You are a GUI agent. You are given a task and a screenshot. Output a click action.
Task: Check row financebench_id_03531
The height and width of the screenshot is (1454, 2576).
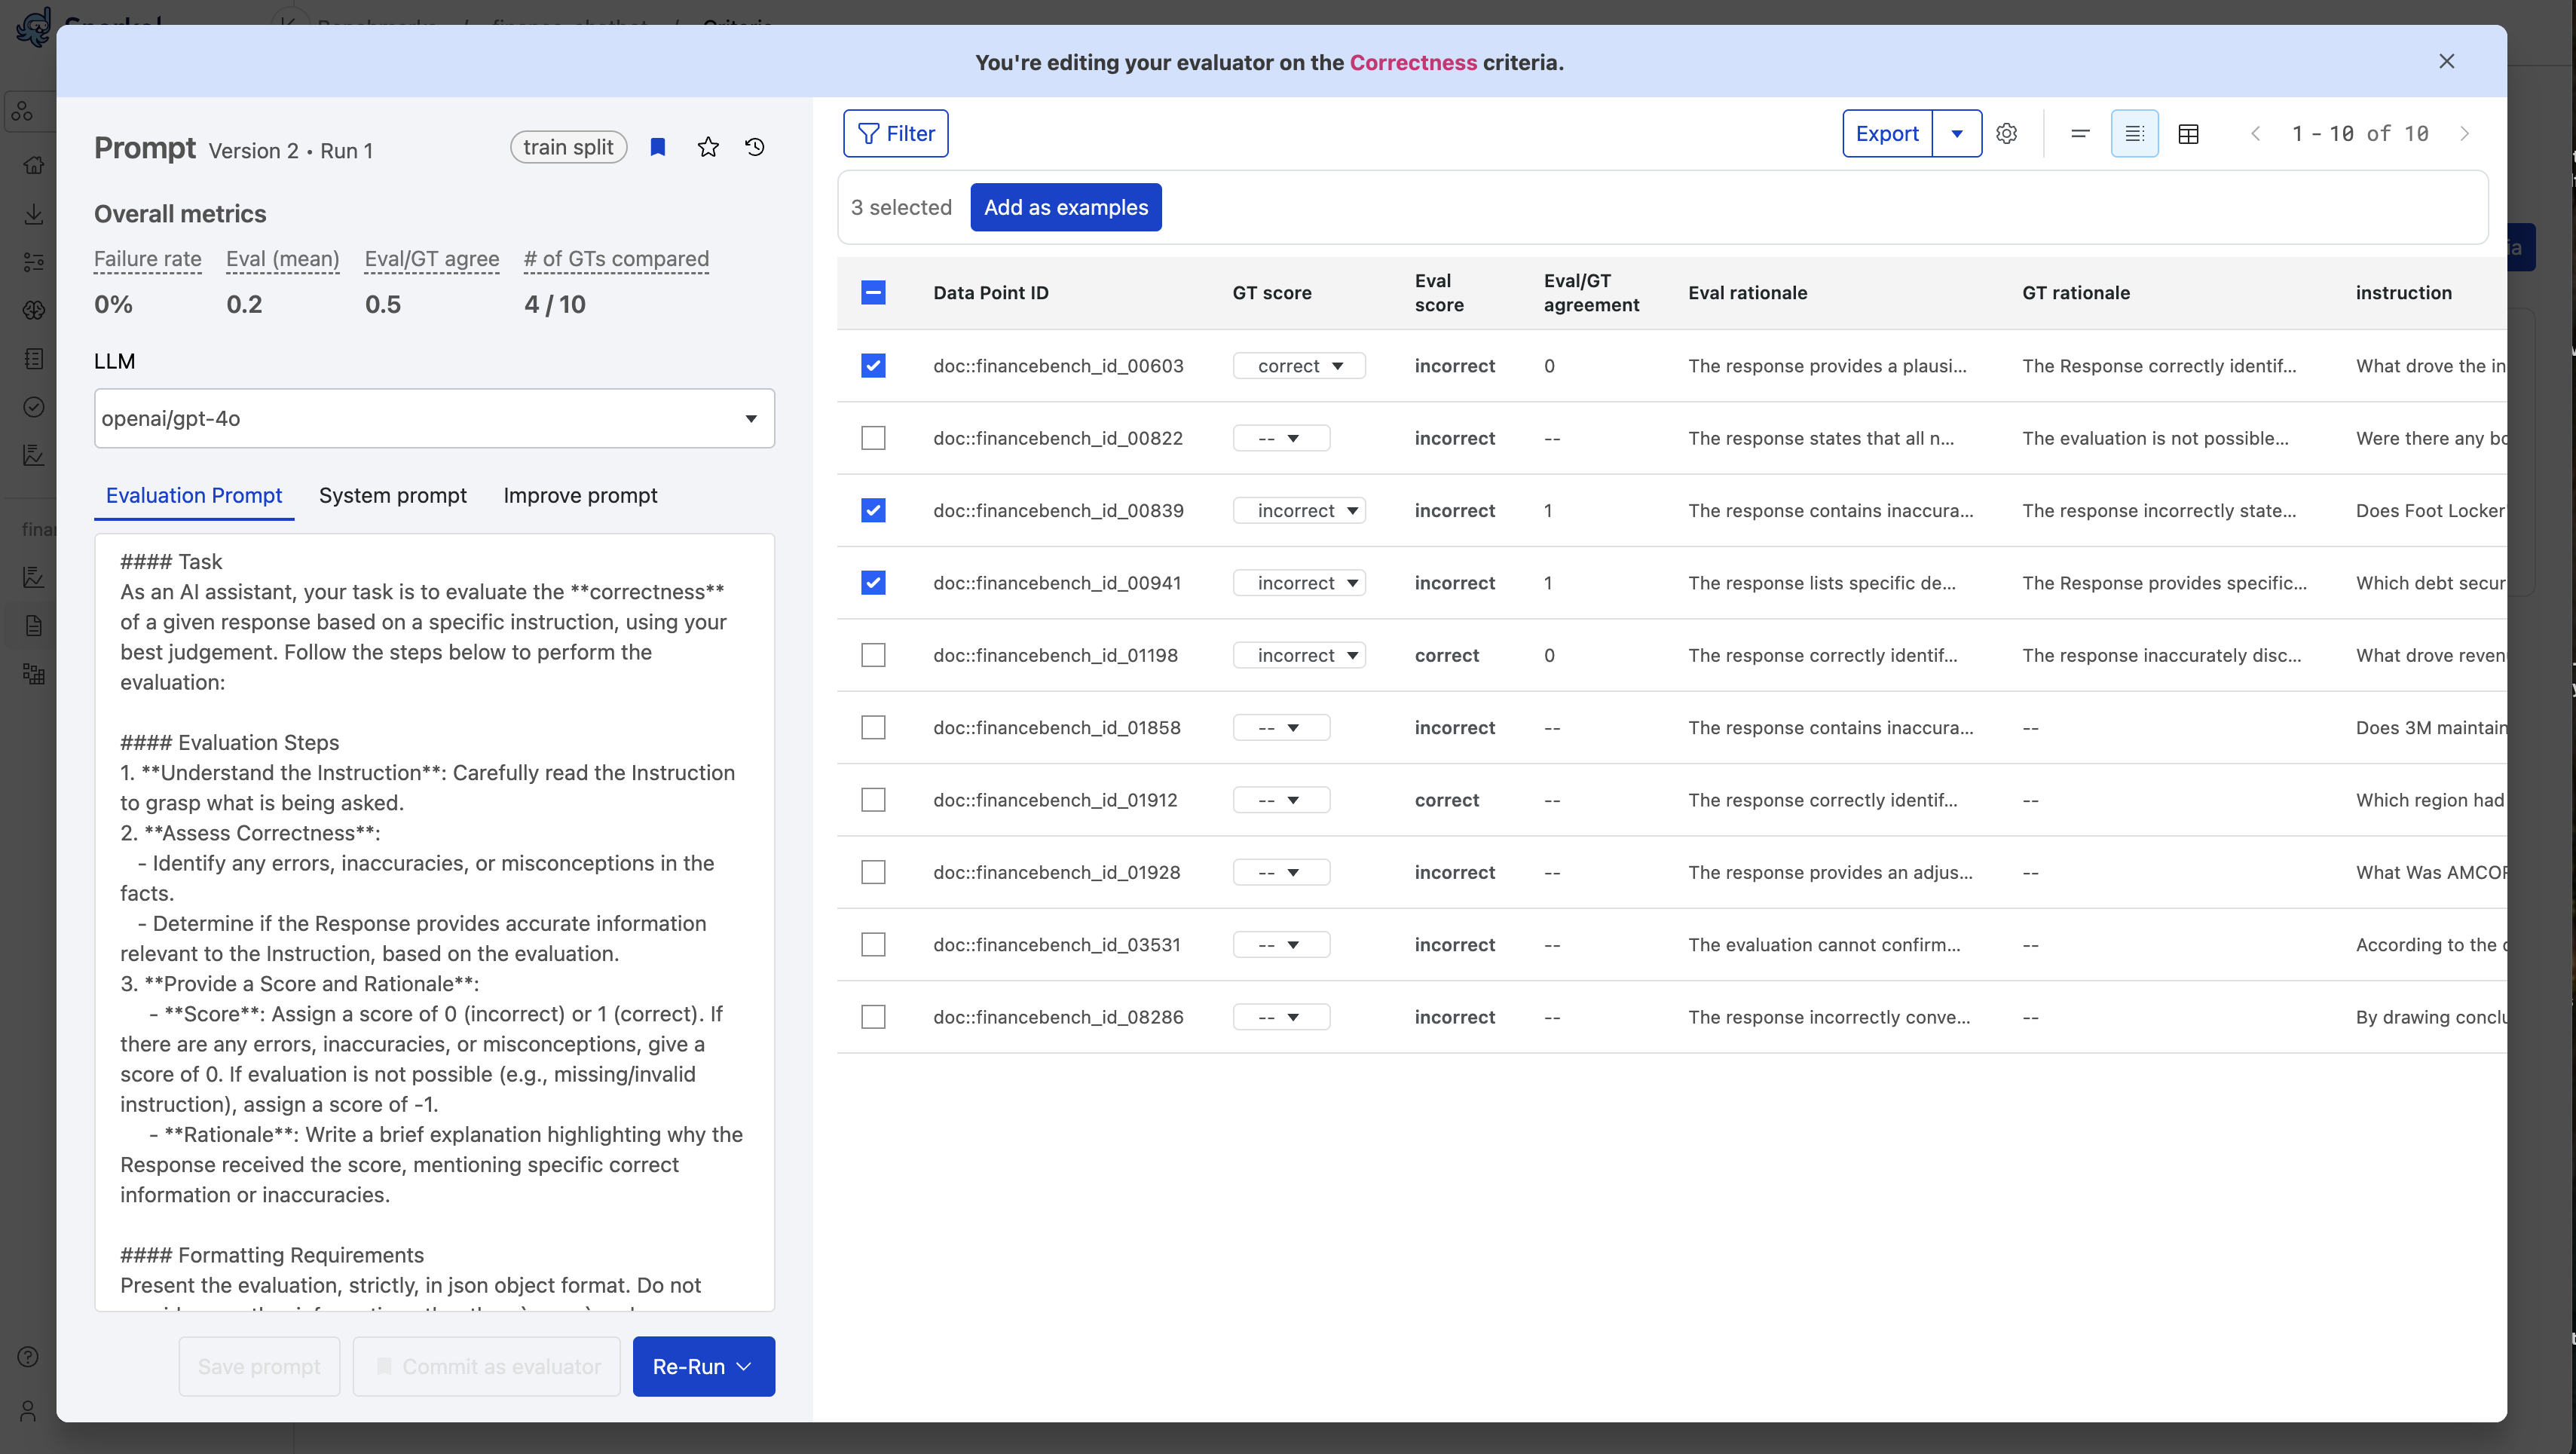tap(873, 944)
